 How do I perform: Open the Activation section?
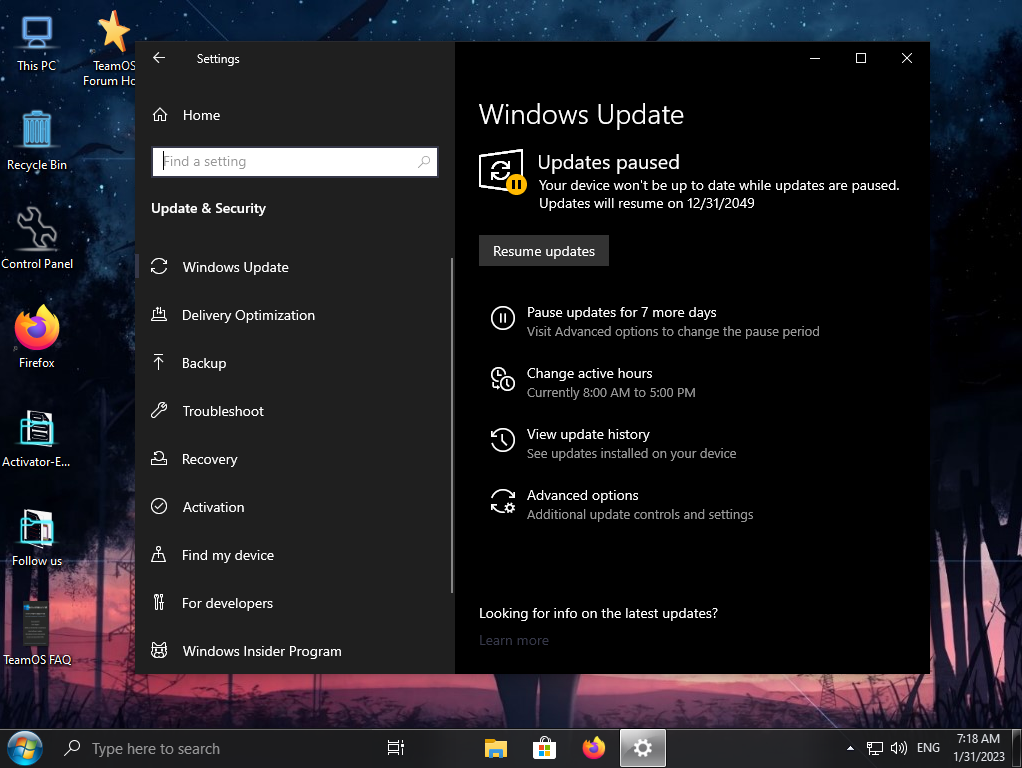293,507
